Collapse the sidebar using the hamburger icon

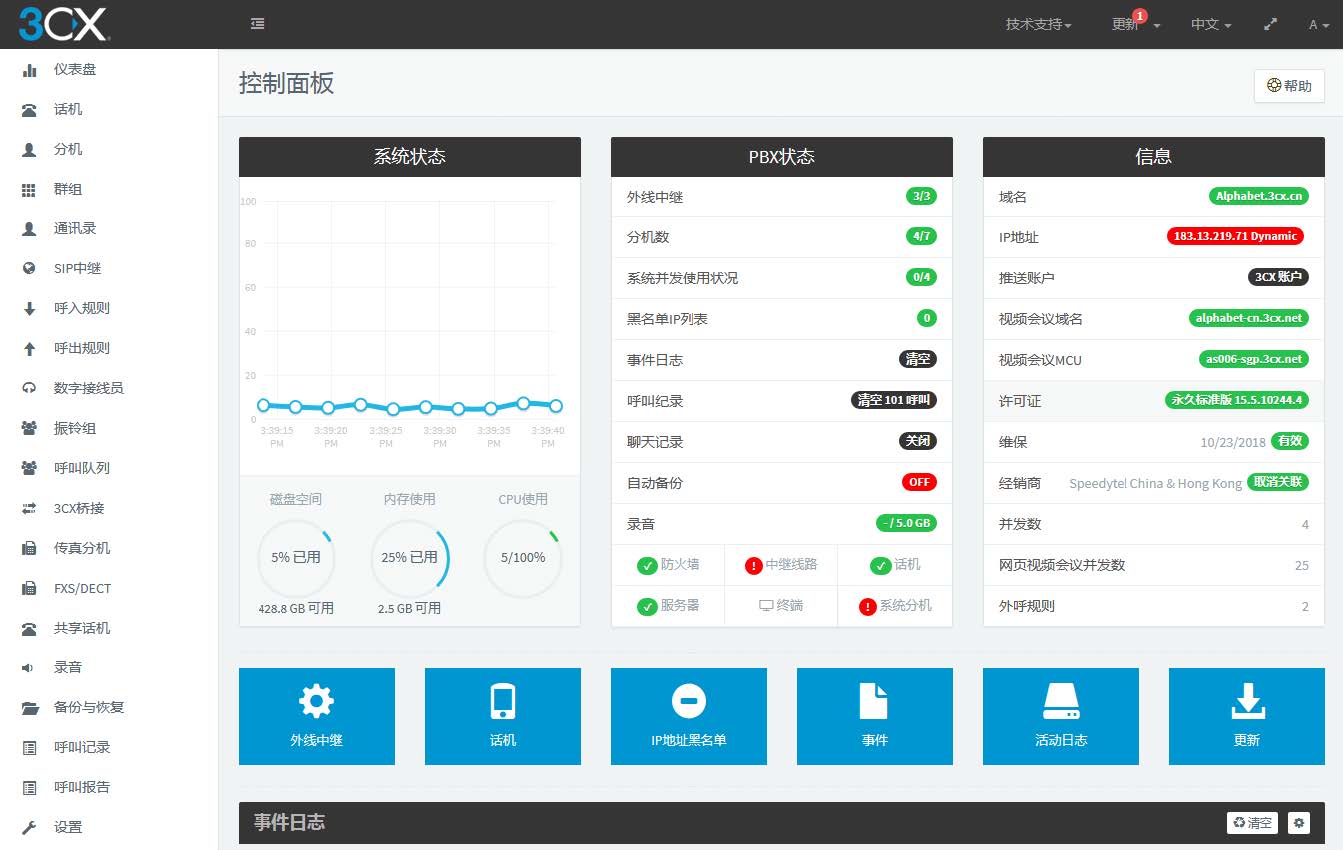click(x=257, y=22)
